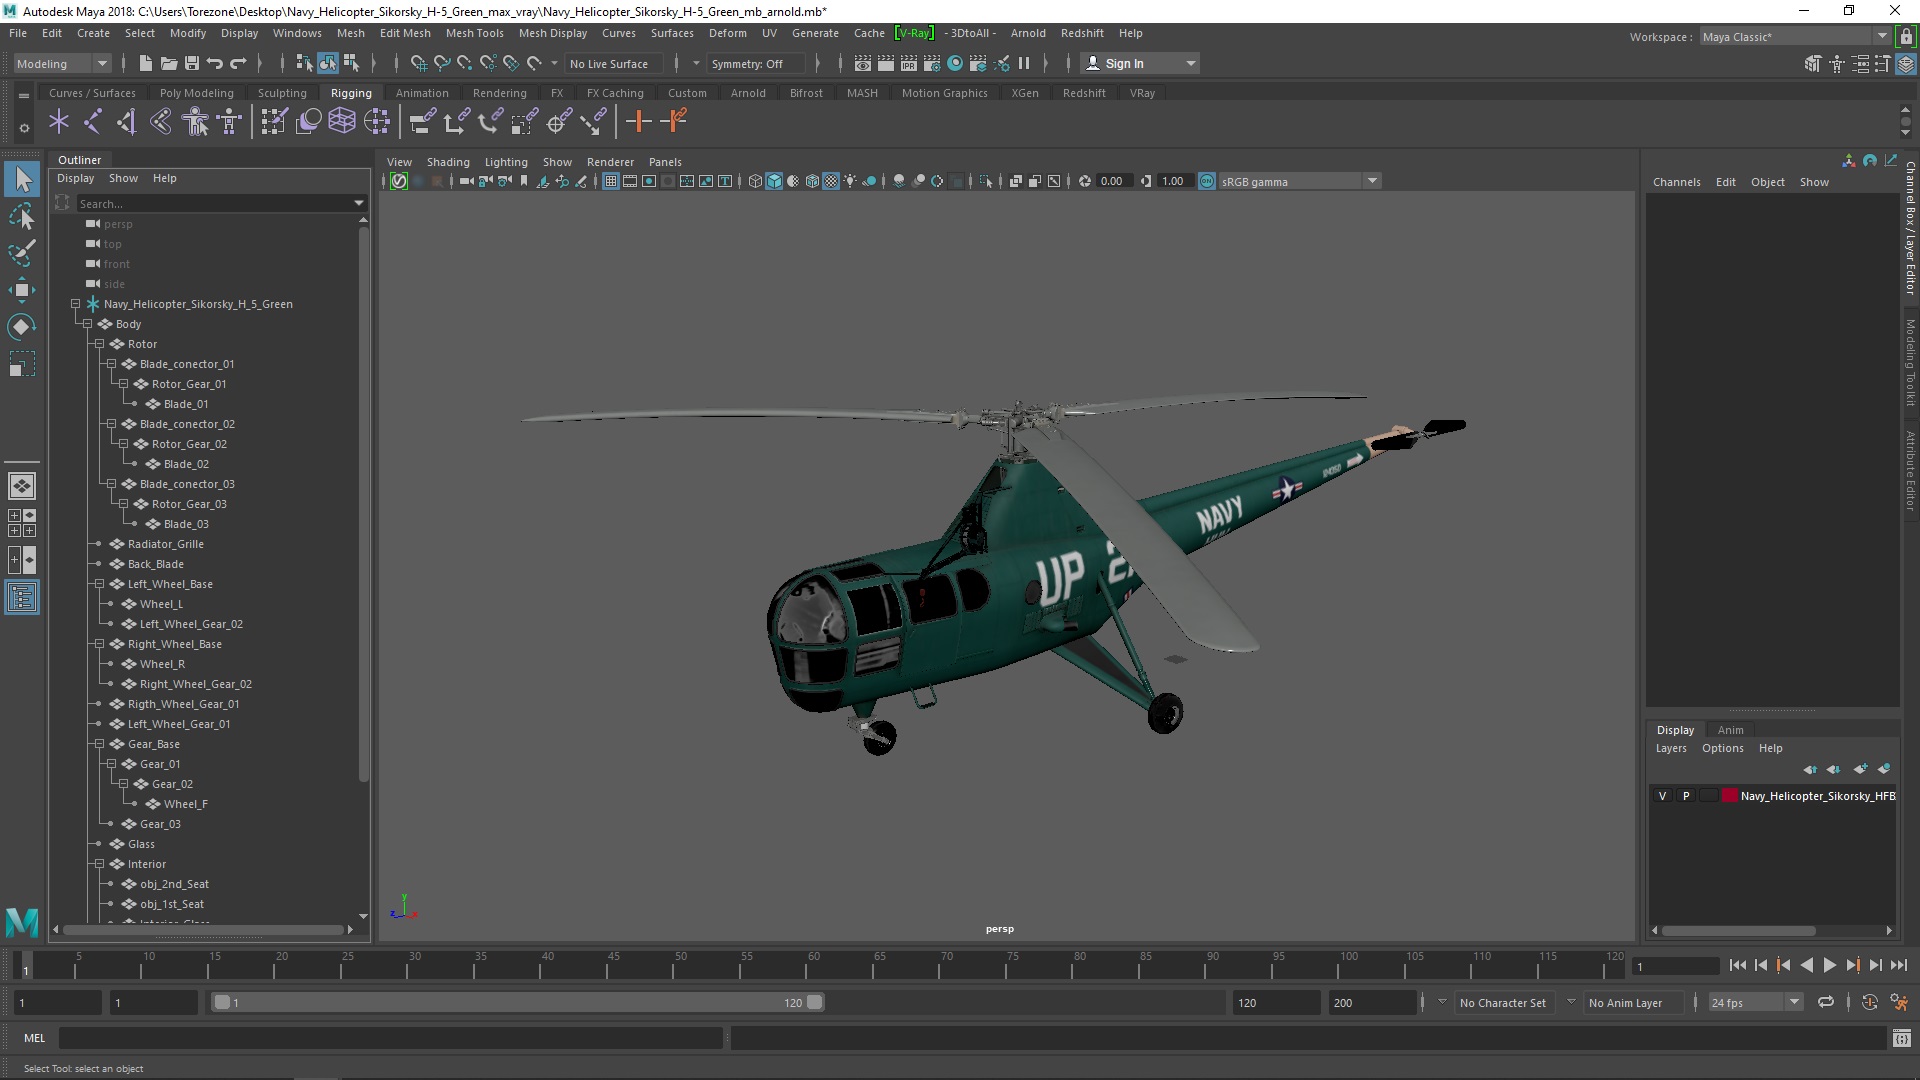Click the orange Set Key plus icon
Screen dimensions: 1920x1080
tap(638, 122)
